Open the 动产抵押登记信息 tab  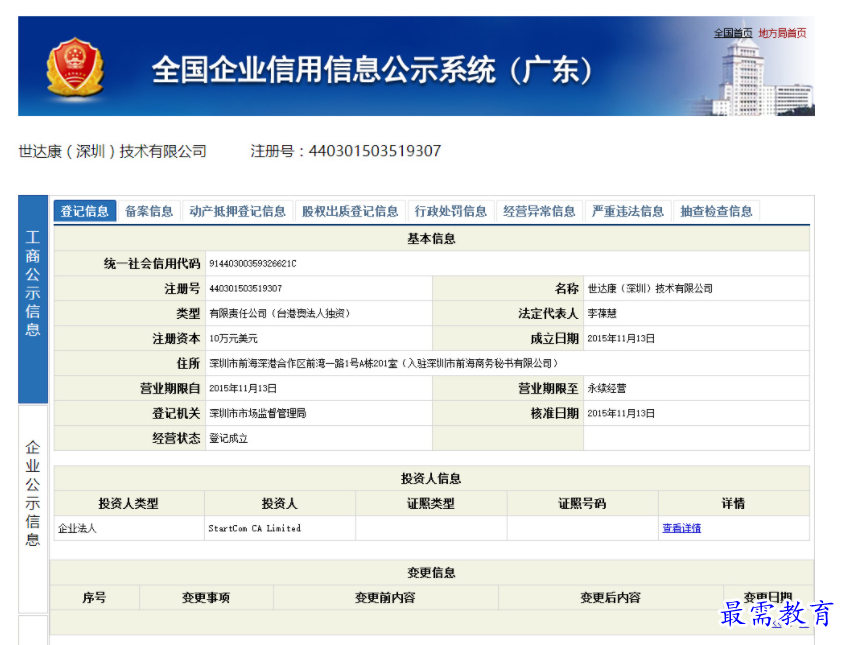point(238,211)
